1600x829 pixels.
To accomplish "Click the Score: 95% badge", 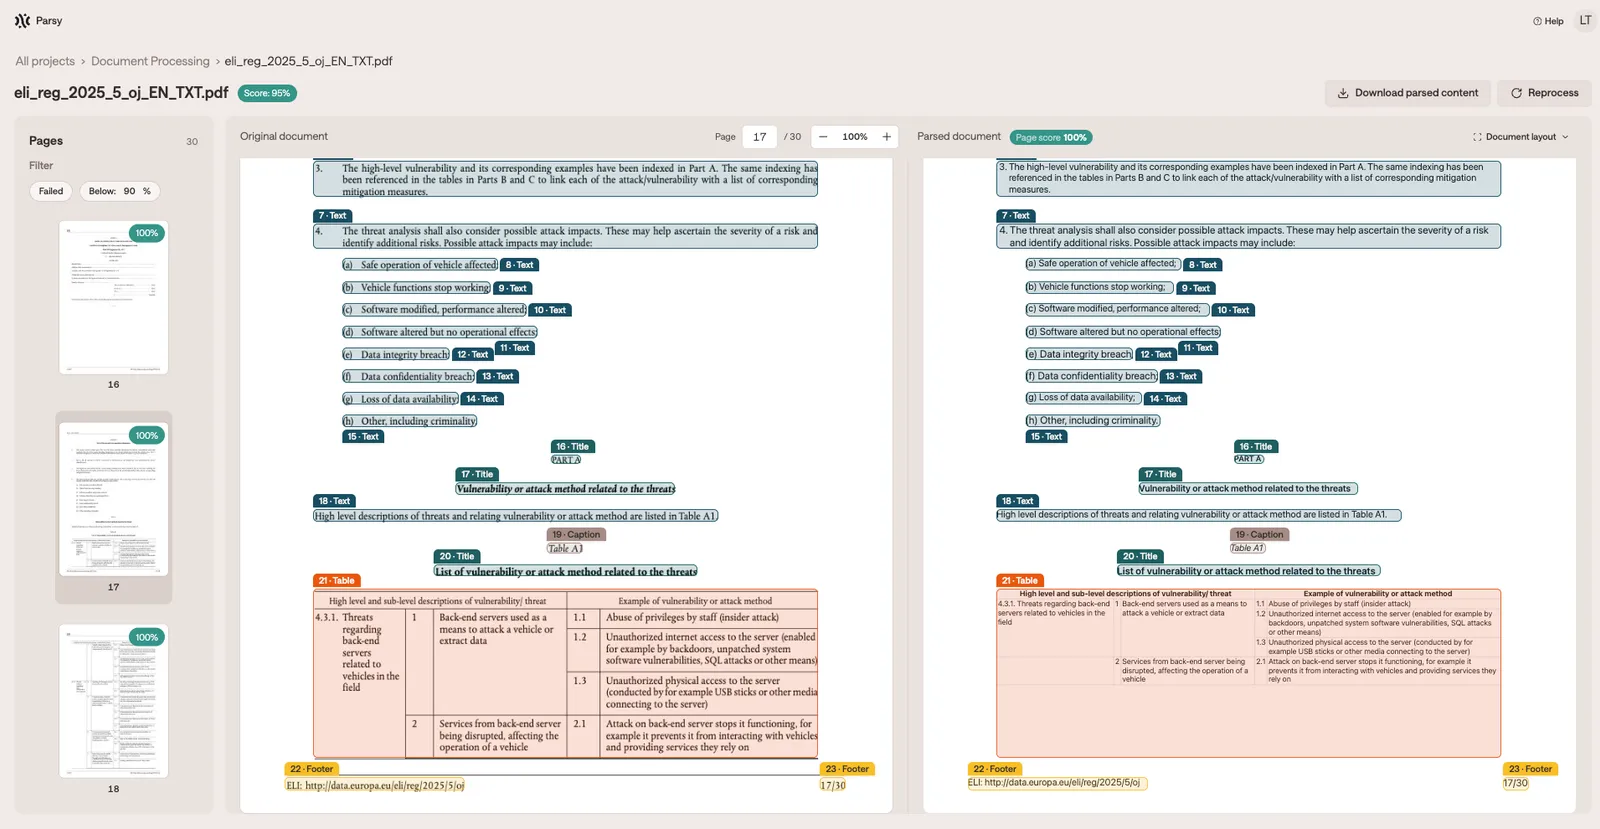I will (x=267, y=93).
